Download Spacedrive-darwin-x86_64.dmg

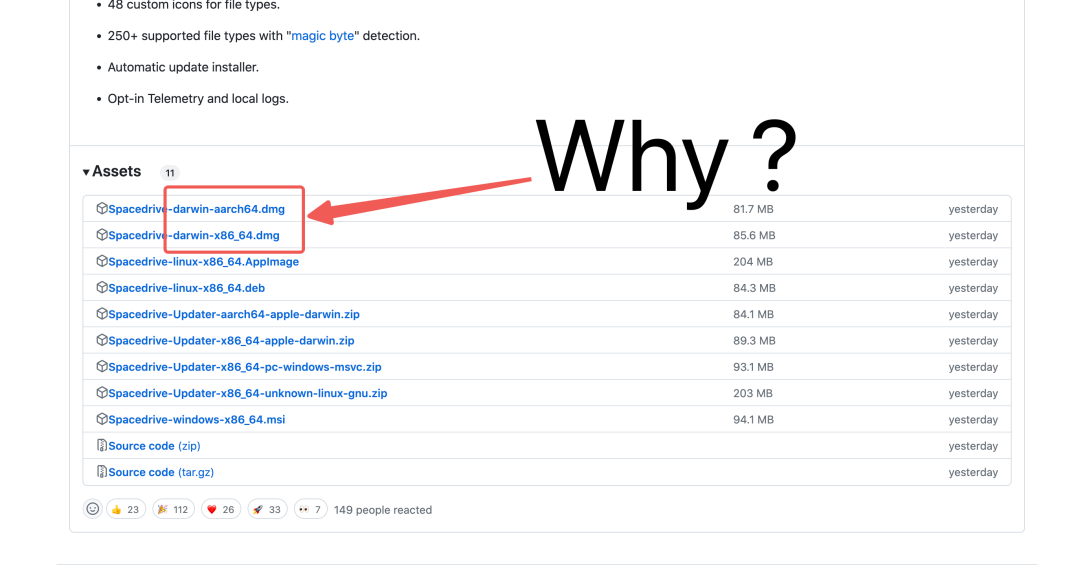[x=193, y=236]
